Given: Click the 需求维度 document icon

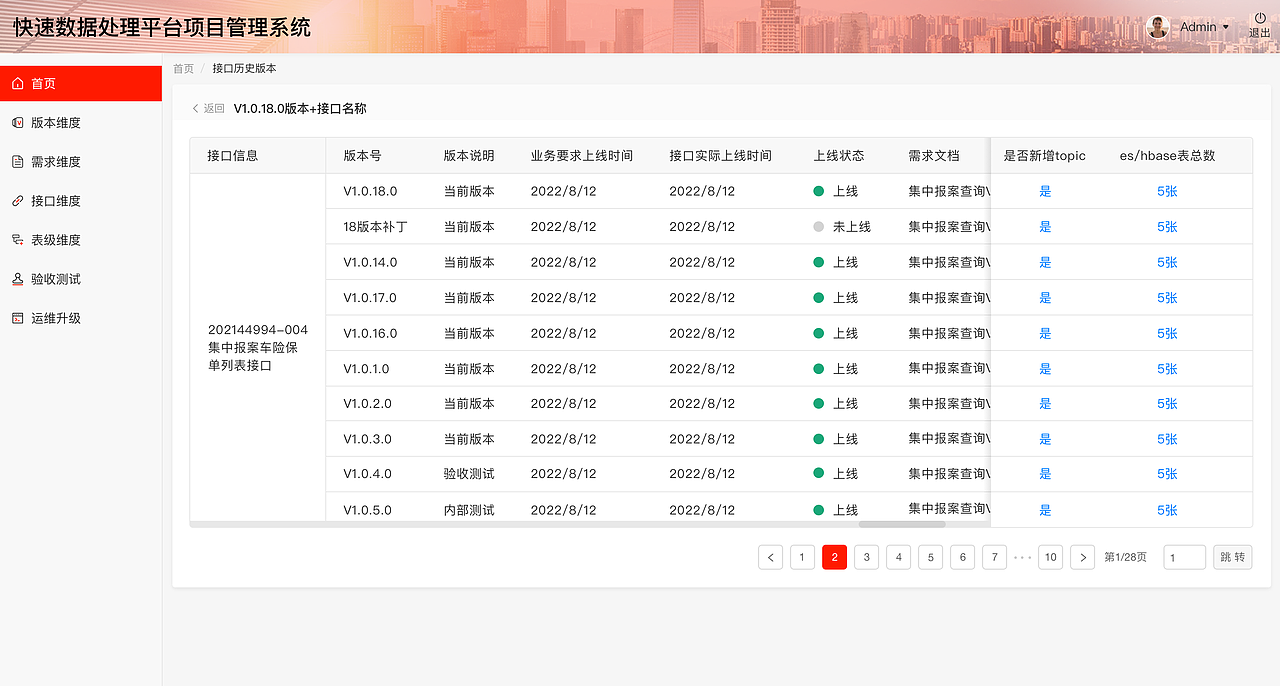Looking at the screenshot, I should pyautogui.click(x=18, y=162).
